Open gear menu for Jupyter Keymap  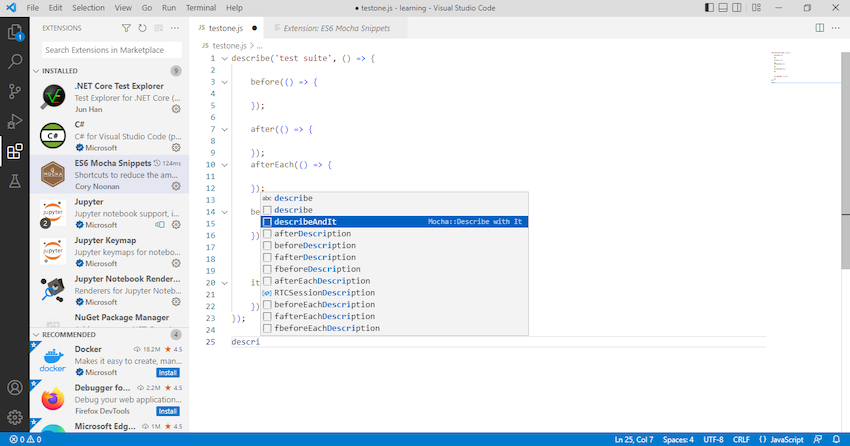tap(176, 263)
